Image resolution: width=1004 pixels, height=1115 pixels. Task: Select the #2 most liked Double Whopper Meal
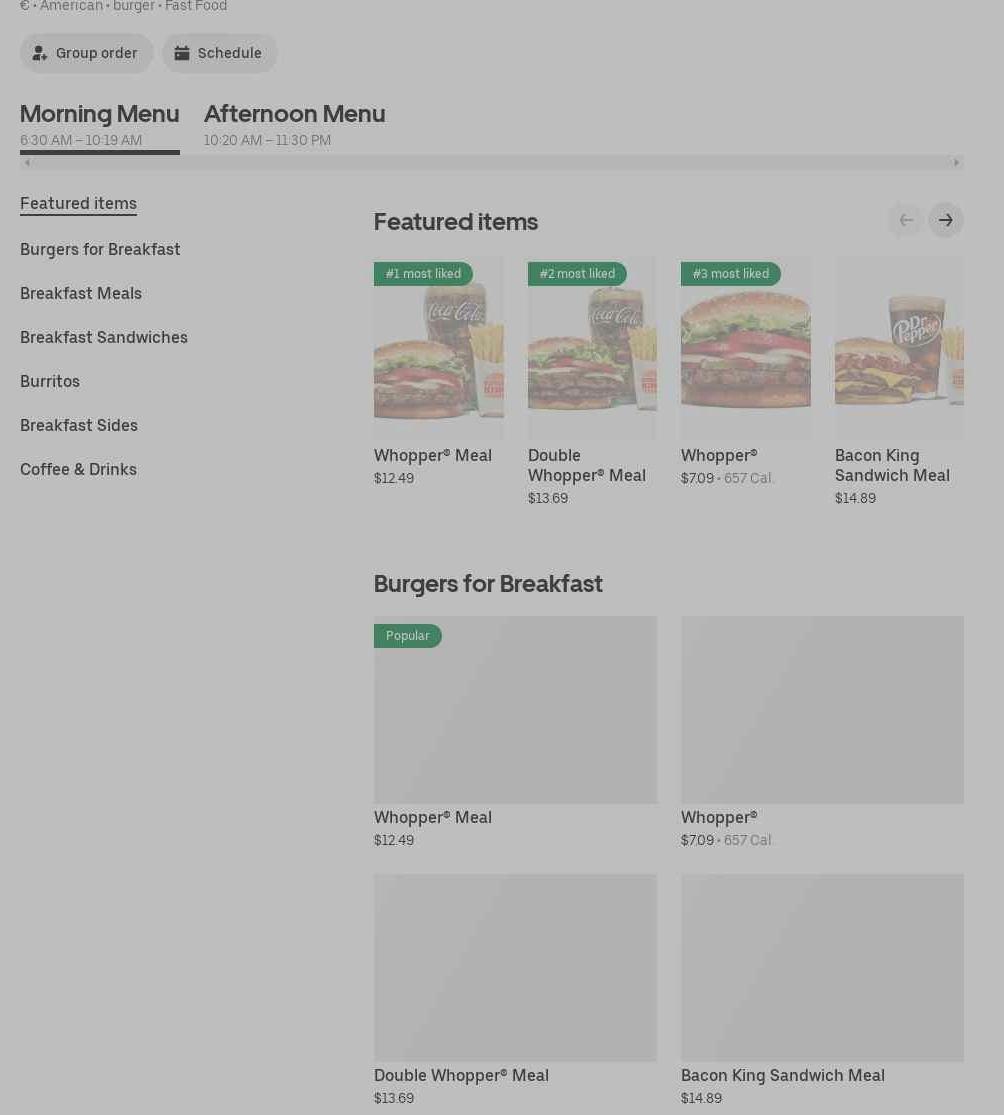592,350
